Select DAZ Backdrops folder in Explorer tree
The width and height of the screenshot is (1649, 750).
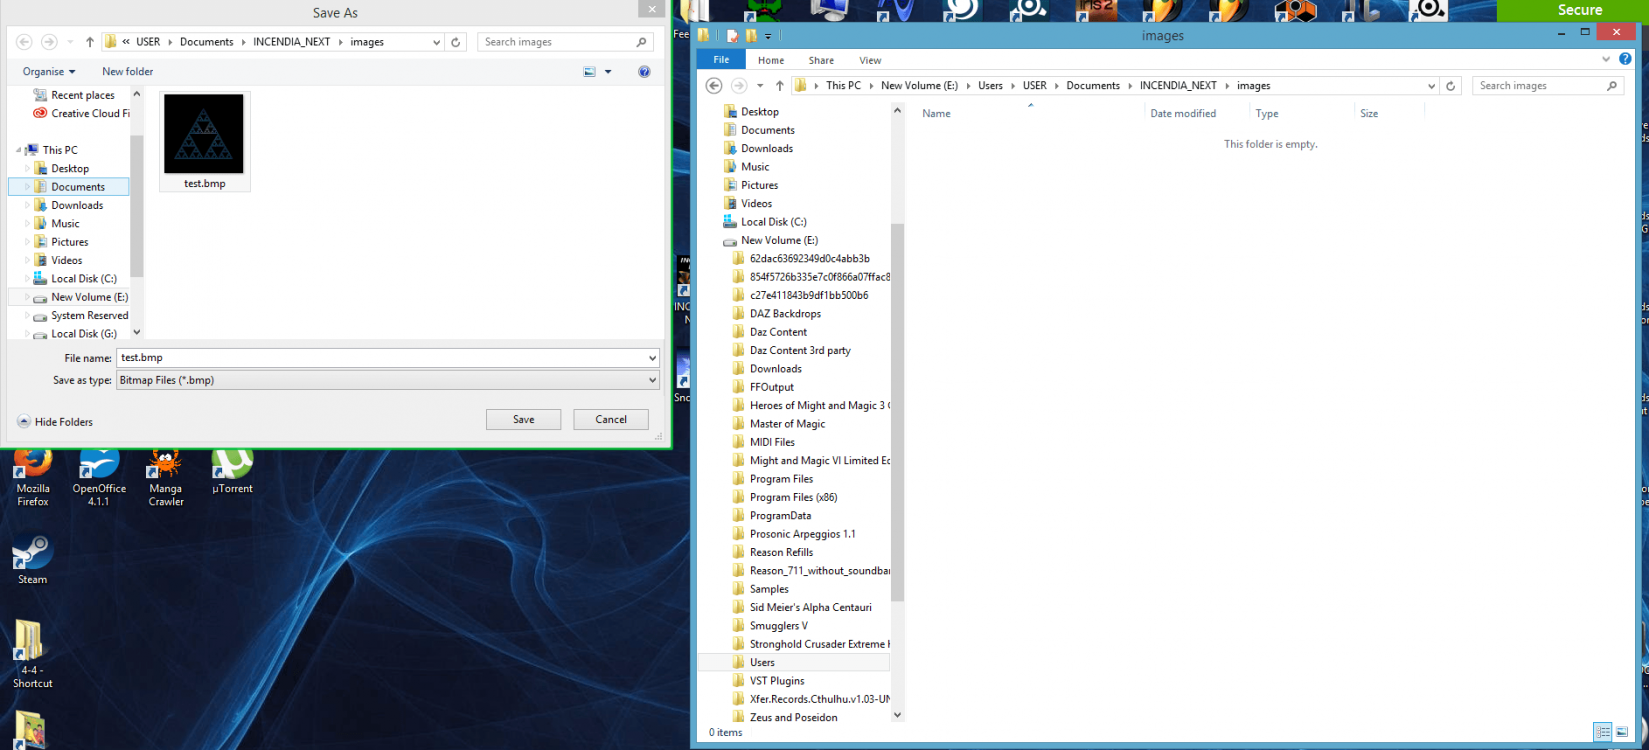[x=785, y=314]
